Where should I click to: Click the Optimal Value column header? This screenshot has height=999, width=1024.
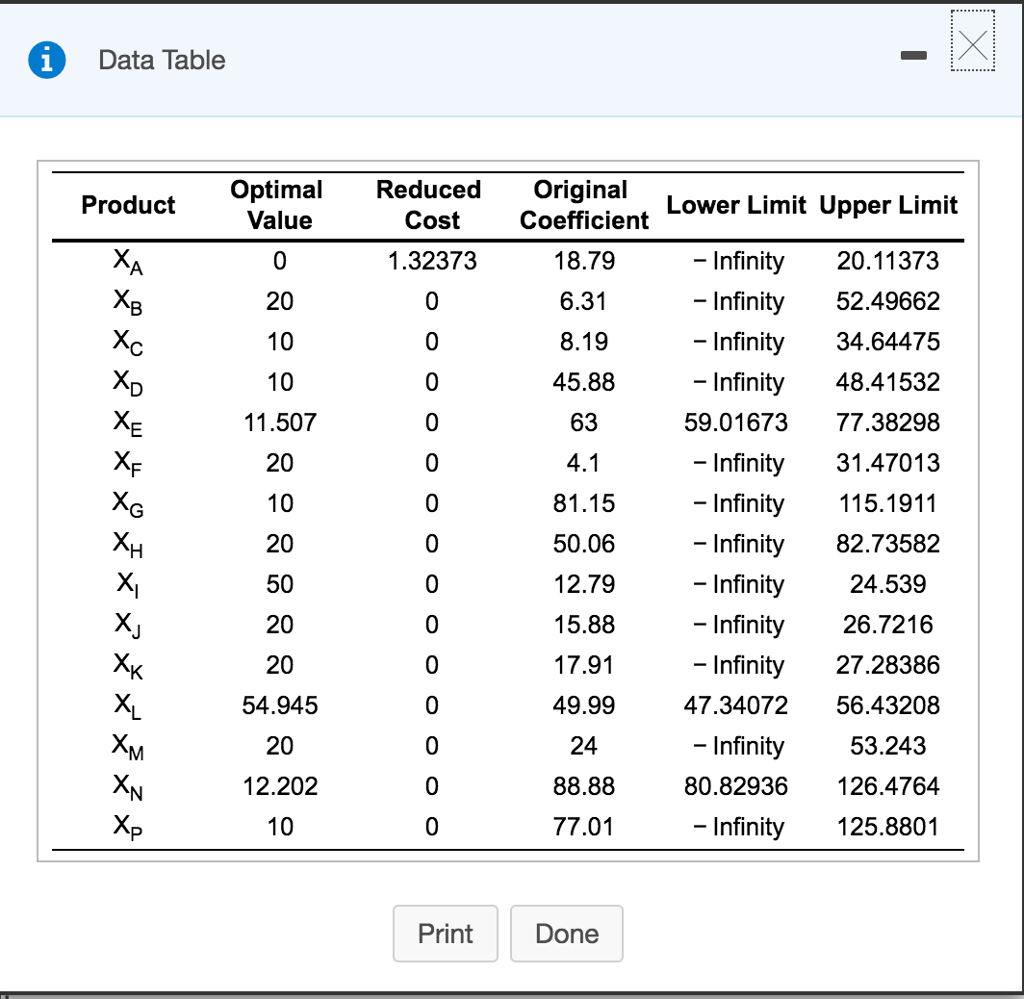coord(277,205)
